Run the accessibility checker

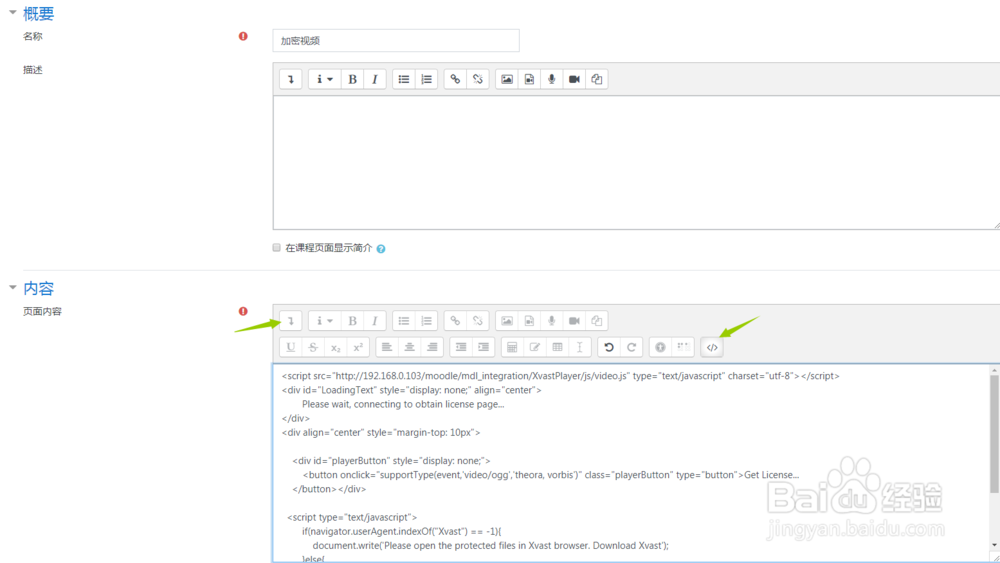coord(661,347)
